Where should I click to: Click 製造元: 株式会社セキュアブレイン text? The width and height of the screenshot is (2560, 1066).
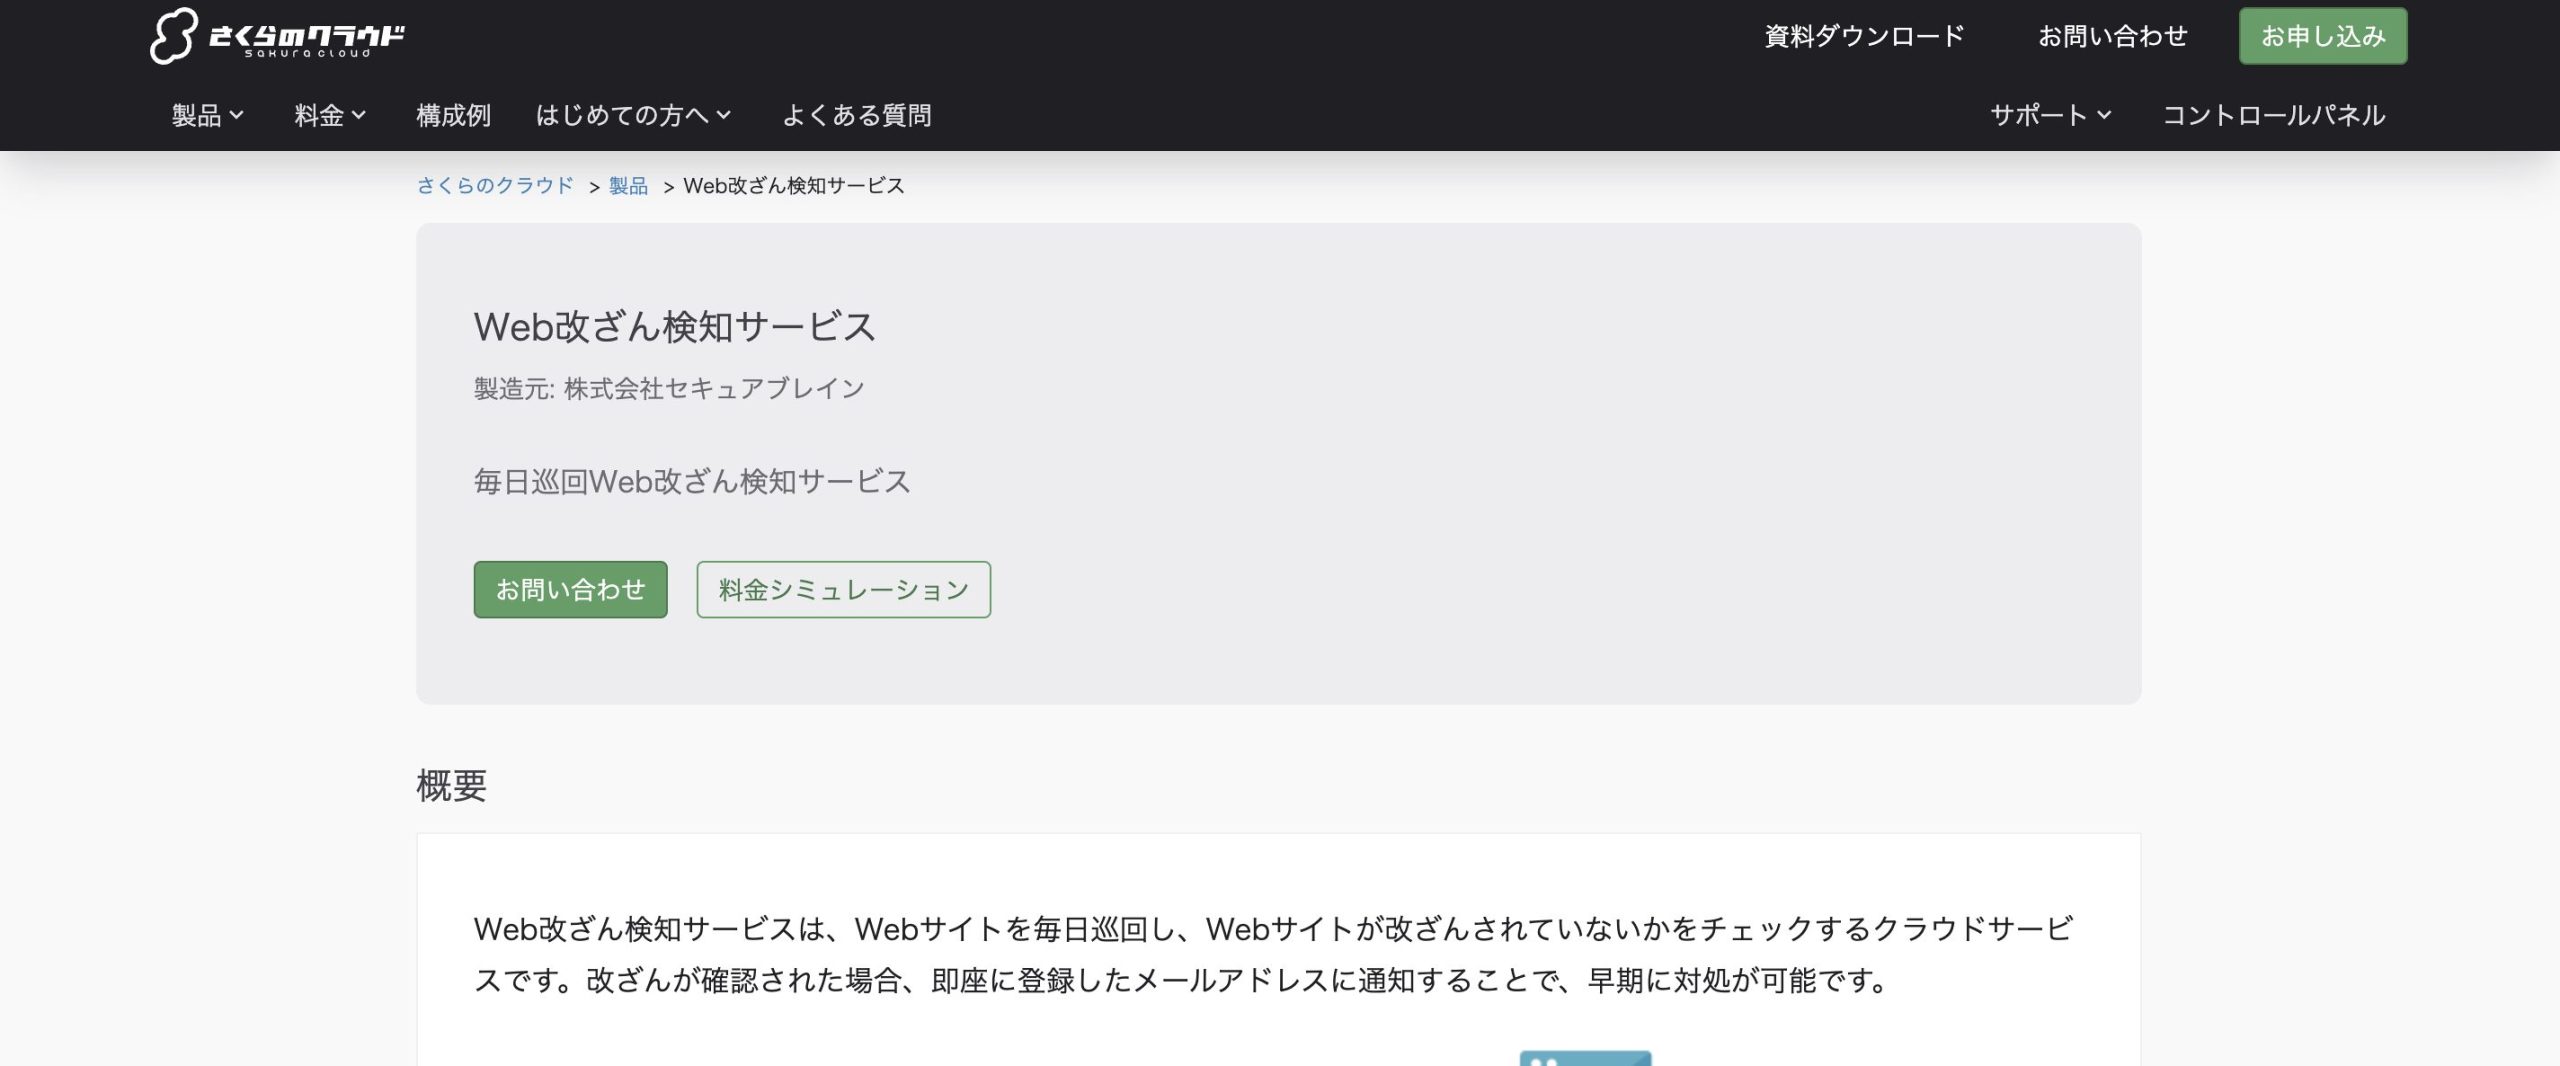(669, 389)
